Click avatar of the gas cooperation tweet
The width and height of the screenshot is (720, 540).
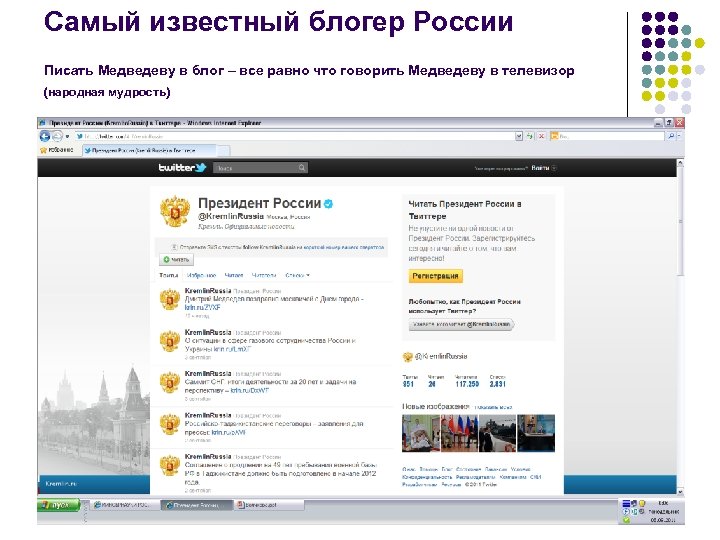click(x=169, y=341)
